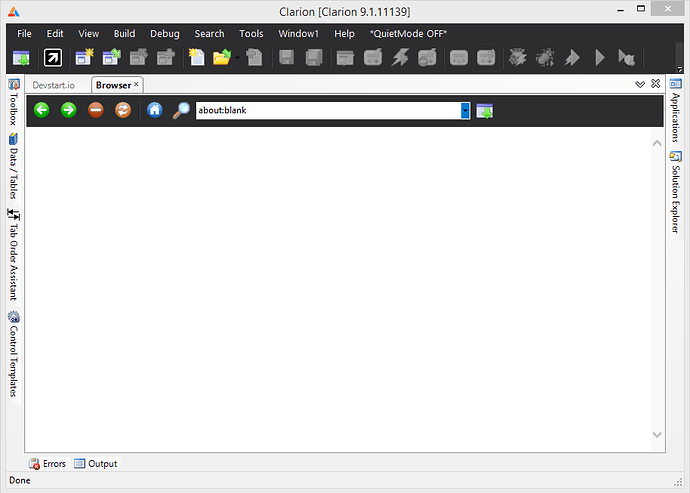Open the Errors pane

click(47, 464)
